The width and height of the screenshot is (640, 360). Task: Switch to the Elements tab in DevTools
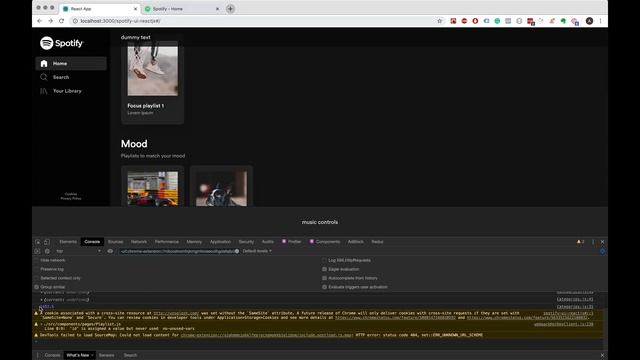[68, 242]
